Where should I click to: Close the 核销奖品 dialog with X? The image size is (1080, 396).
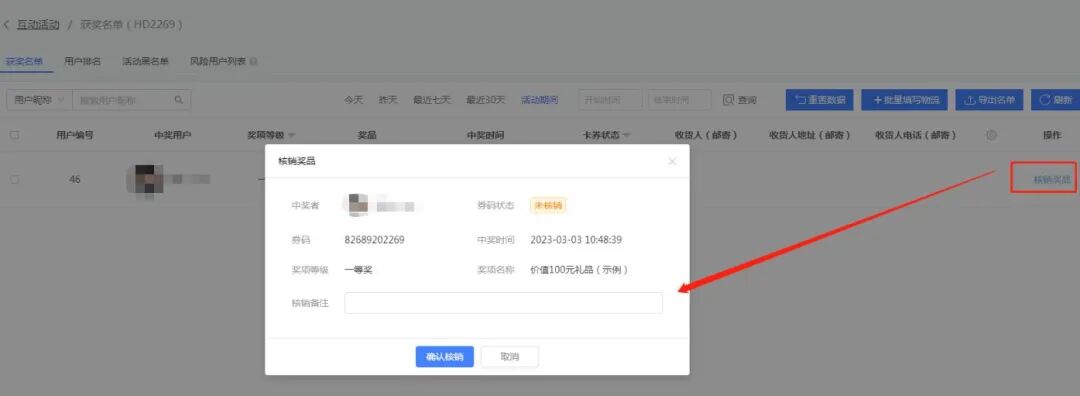(672, 161)
